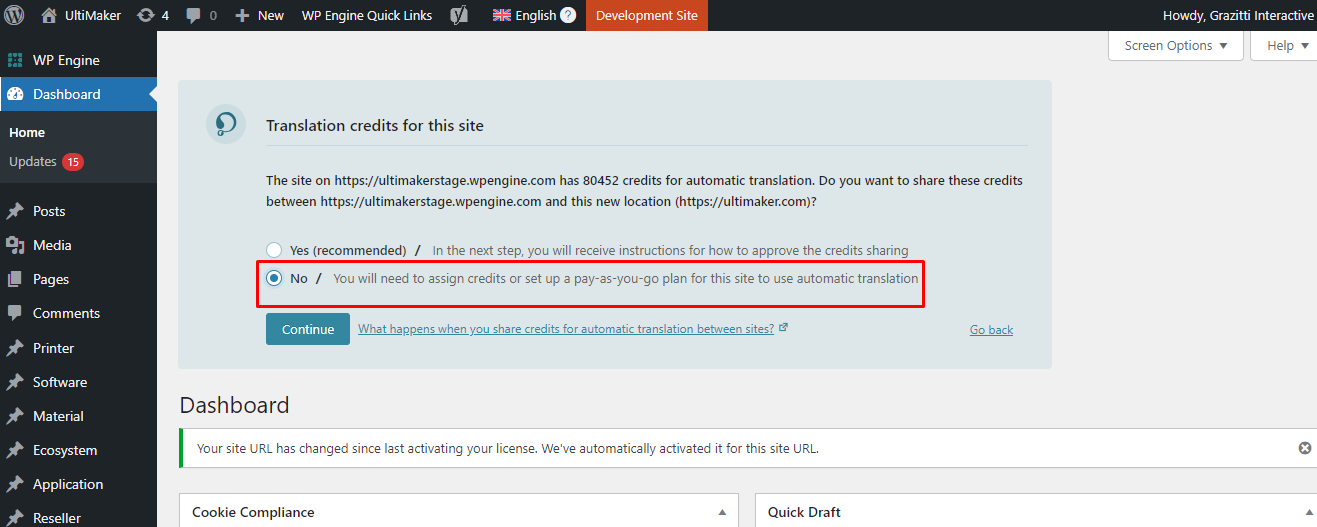Click the Printer pin icon
Image resolution: width=1317 pixels, height=527 pixels.
pyautogui.click(x=15, y=348)
